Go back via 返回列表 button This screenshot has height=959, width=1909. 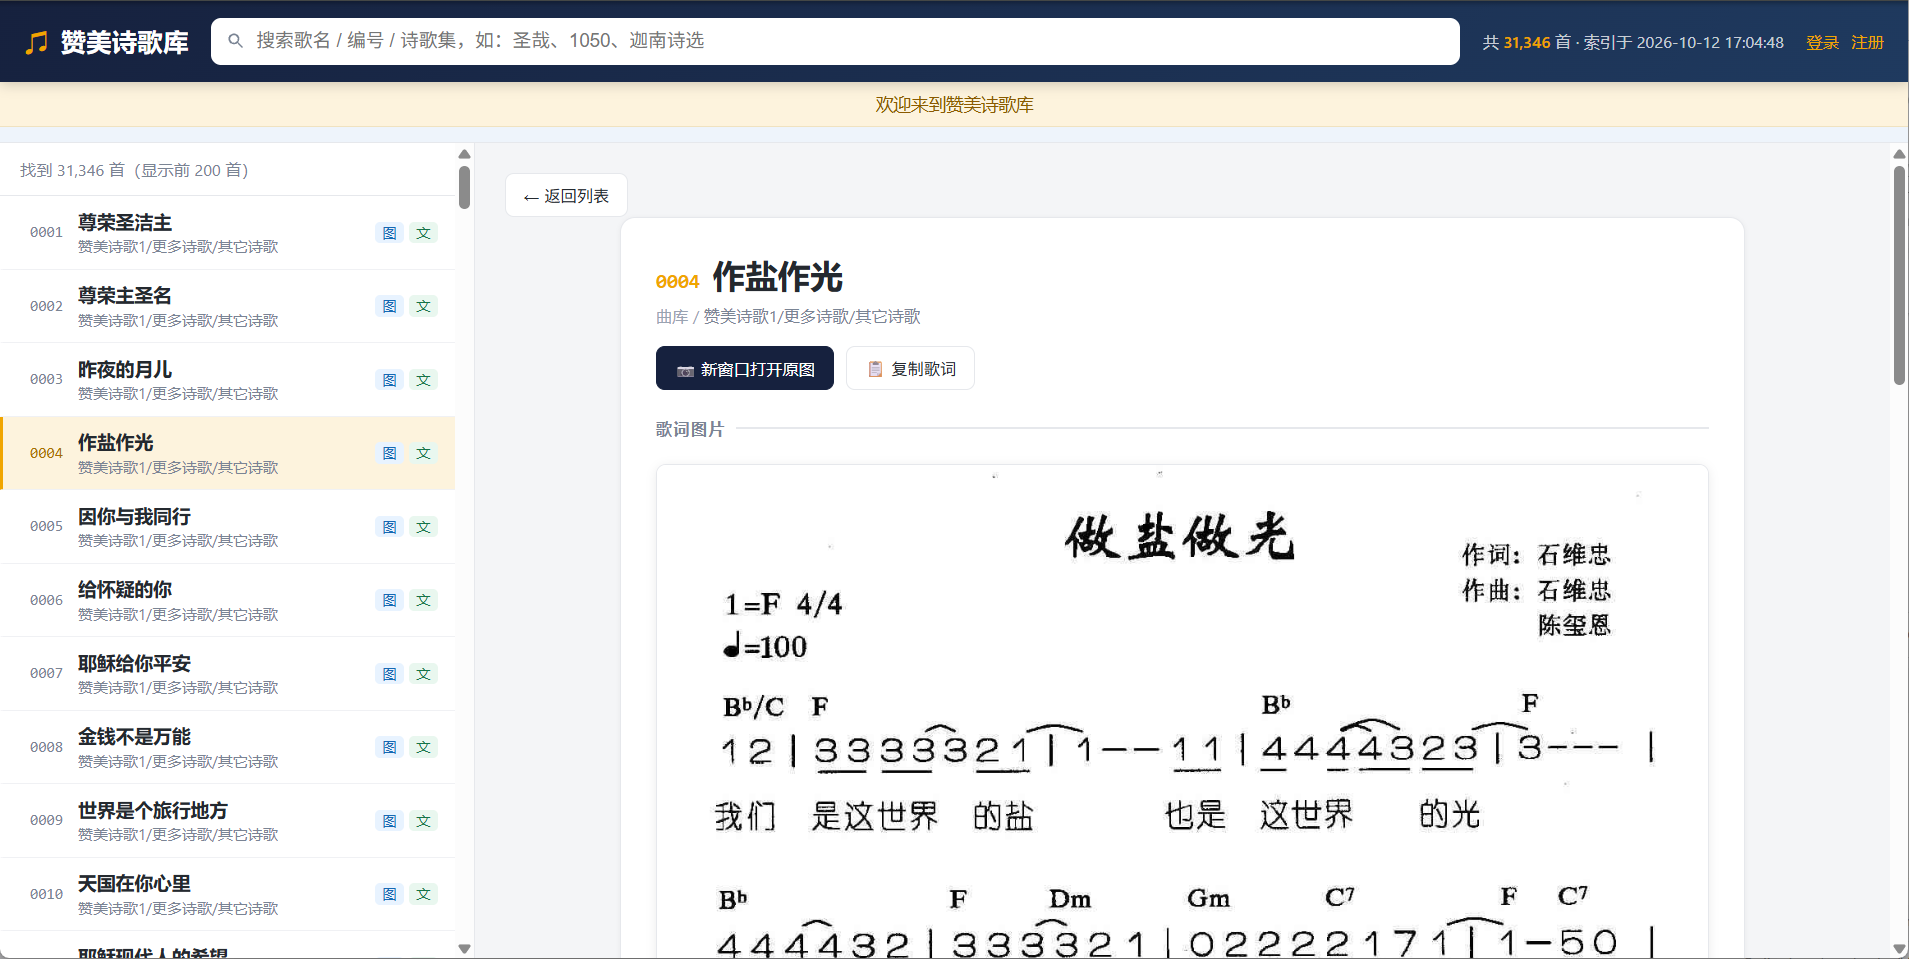coord(566,195)
